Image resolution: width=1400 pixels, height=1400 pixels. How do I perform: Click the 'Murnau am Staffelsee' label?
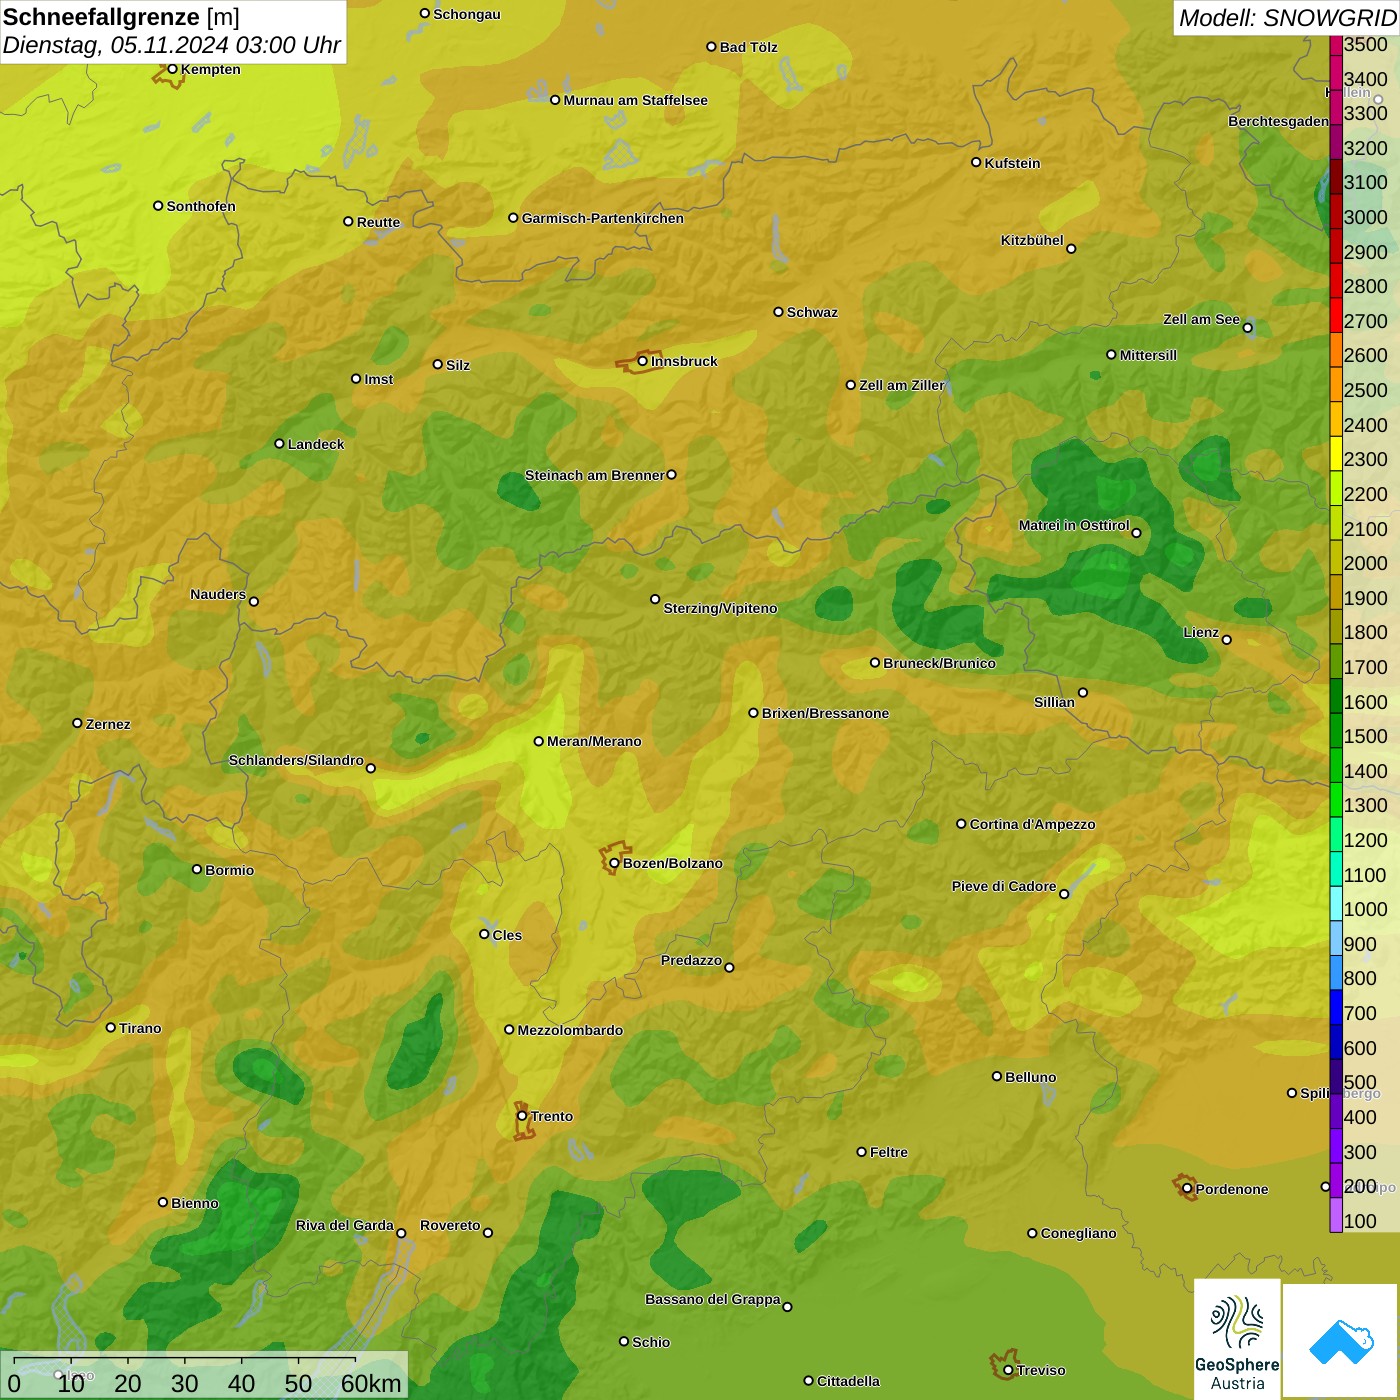[x=635, y=100]
